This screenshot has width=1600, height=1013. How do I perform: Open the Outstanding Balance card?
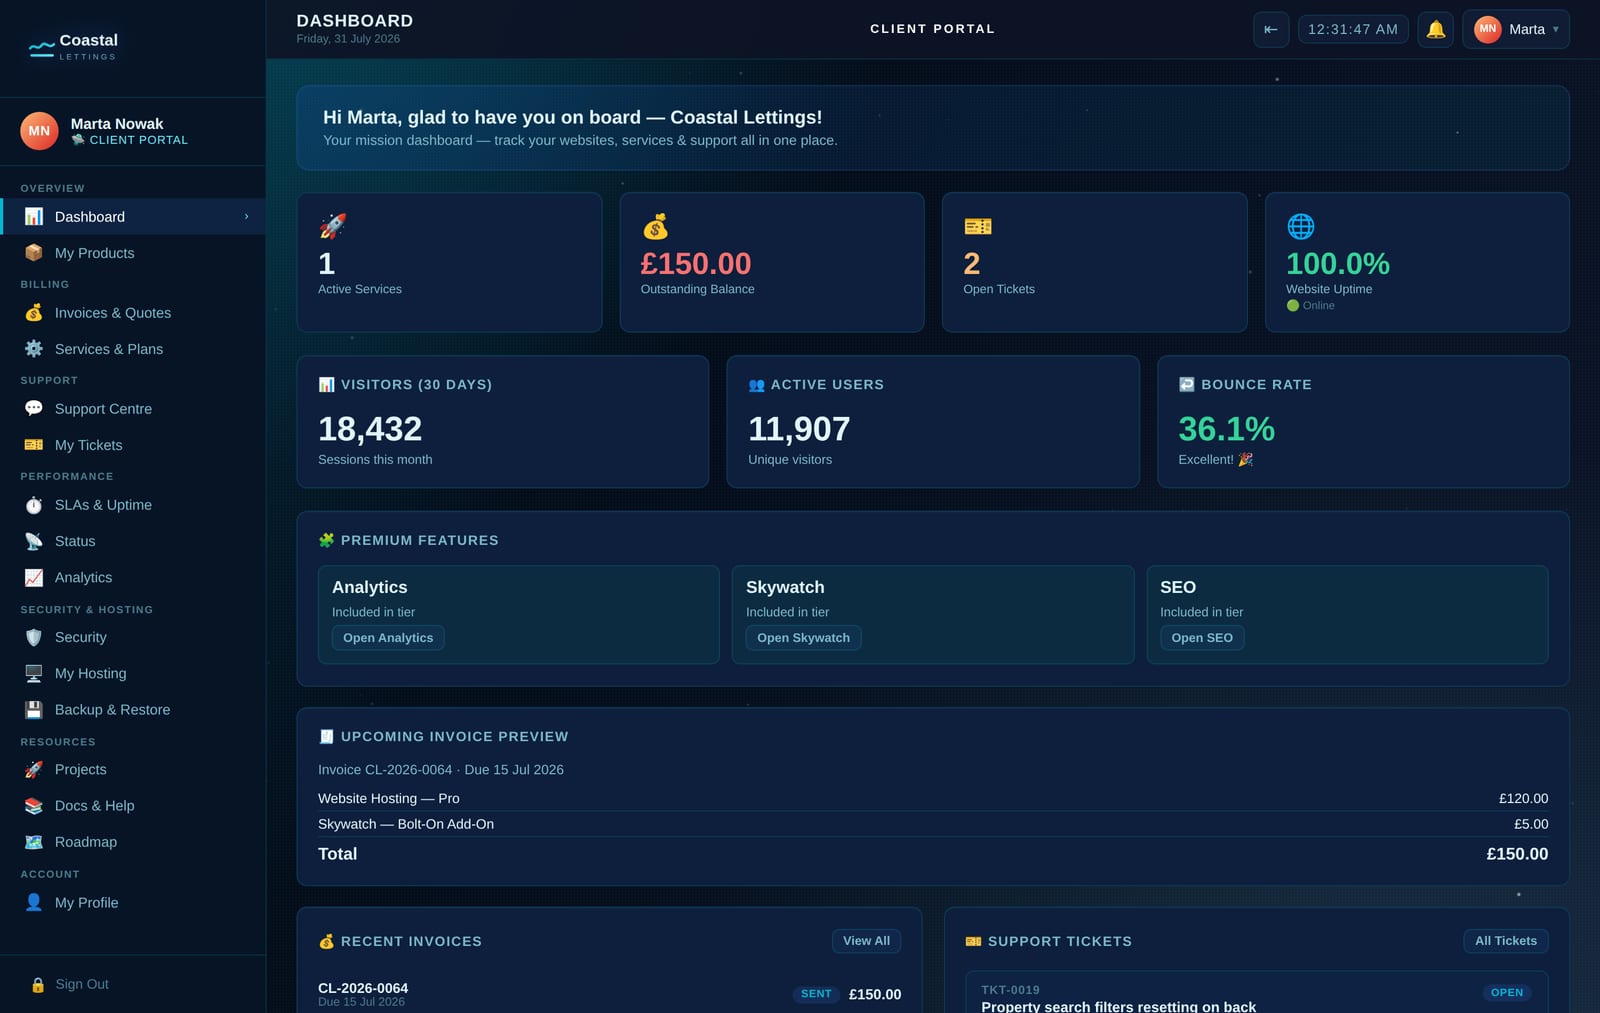tap(772, 262)
